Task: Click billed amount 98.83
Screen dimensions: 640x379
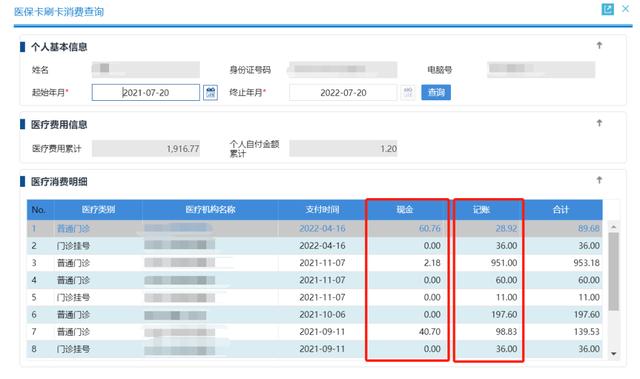Action: coord(507,332)
